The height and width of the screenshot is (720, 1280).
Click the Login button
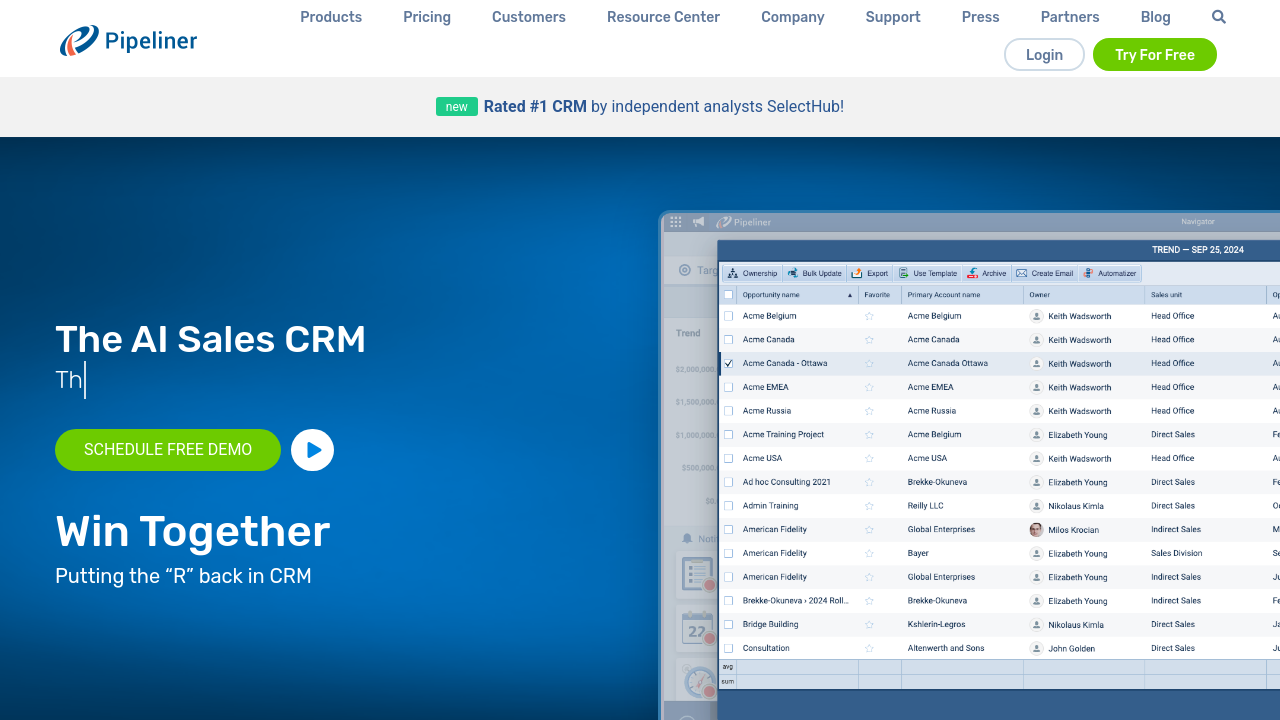coord(1044,55)
